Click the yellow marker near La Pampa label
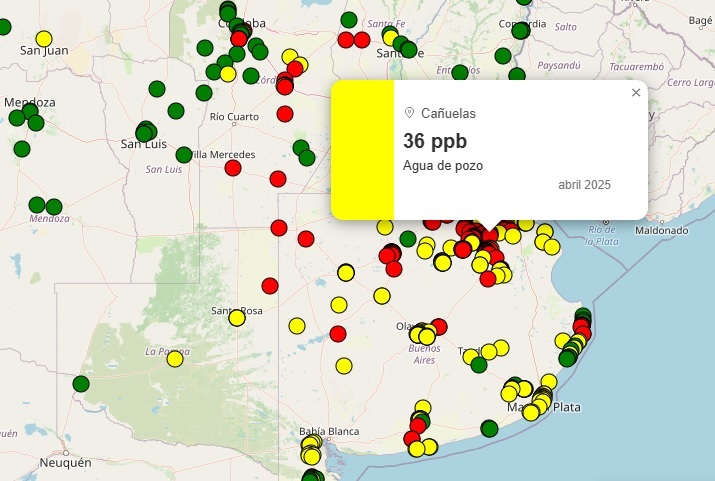 click(x=175, y=358)
